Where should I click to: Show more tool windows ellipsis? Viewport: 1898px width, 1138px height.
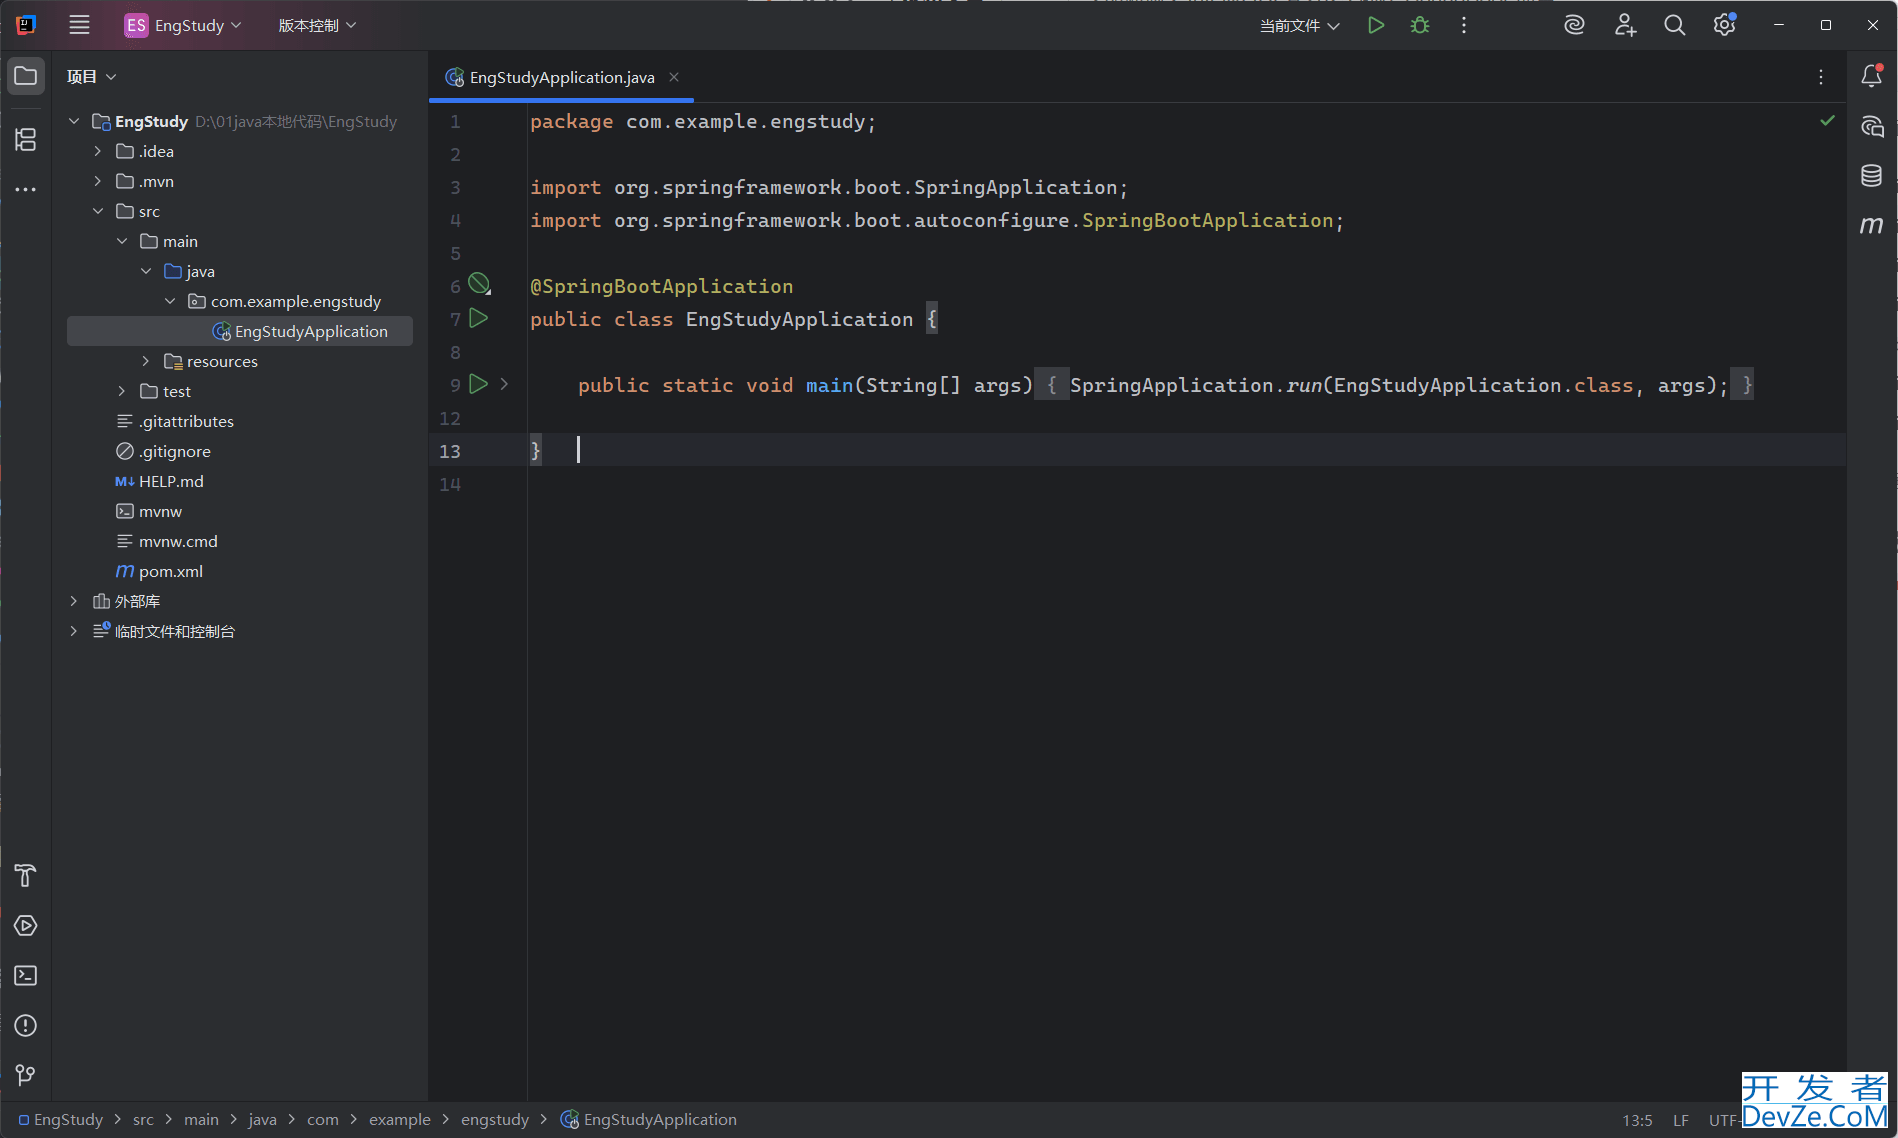tap(26, 189)
